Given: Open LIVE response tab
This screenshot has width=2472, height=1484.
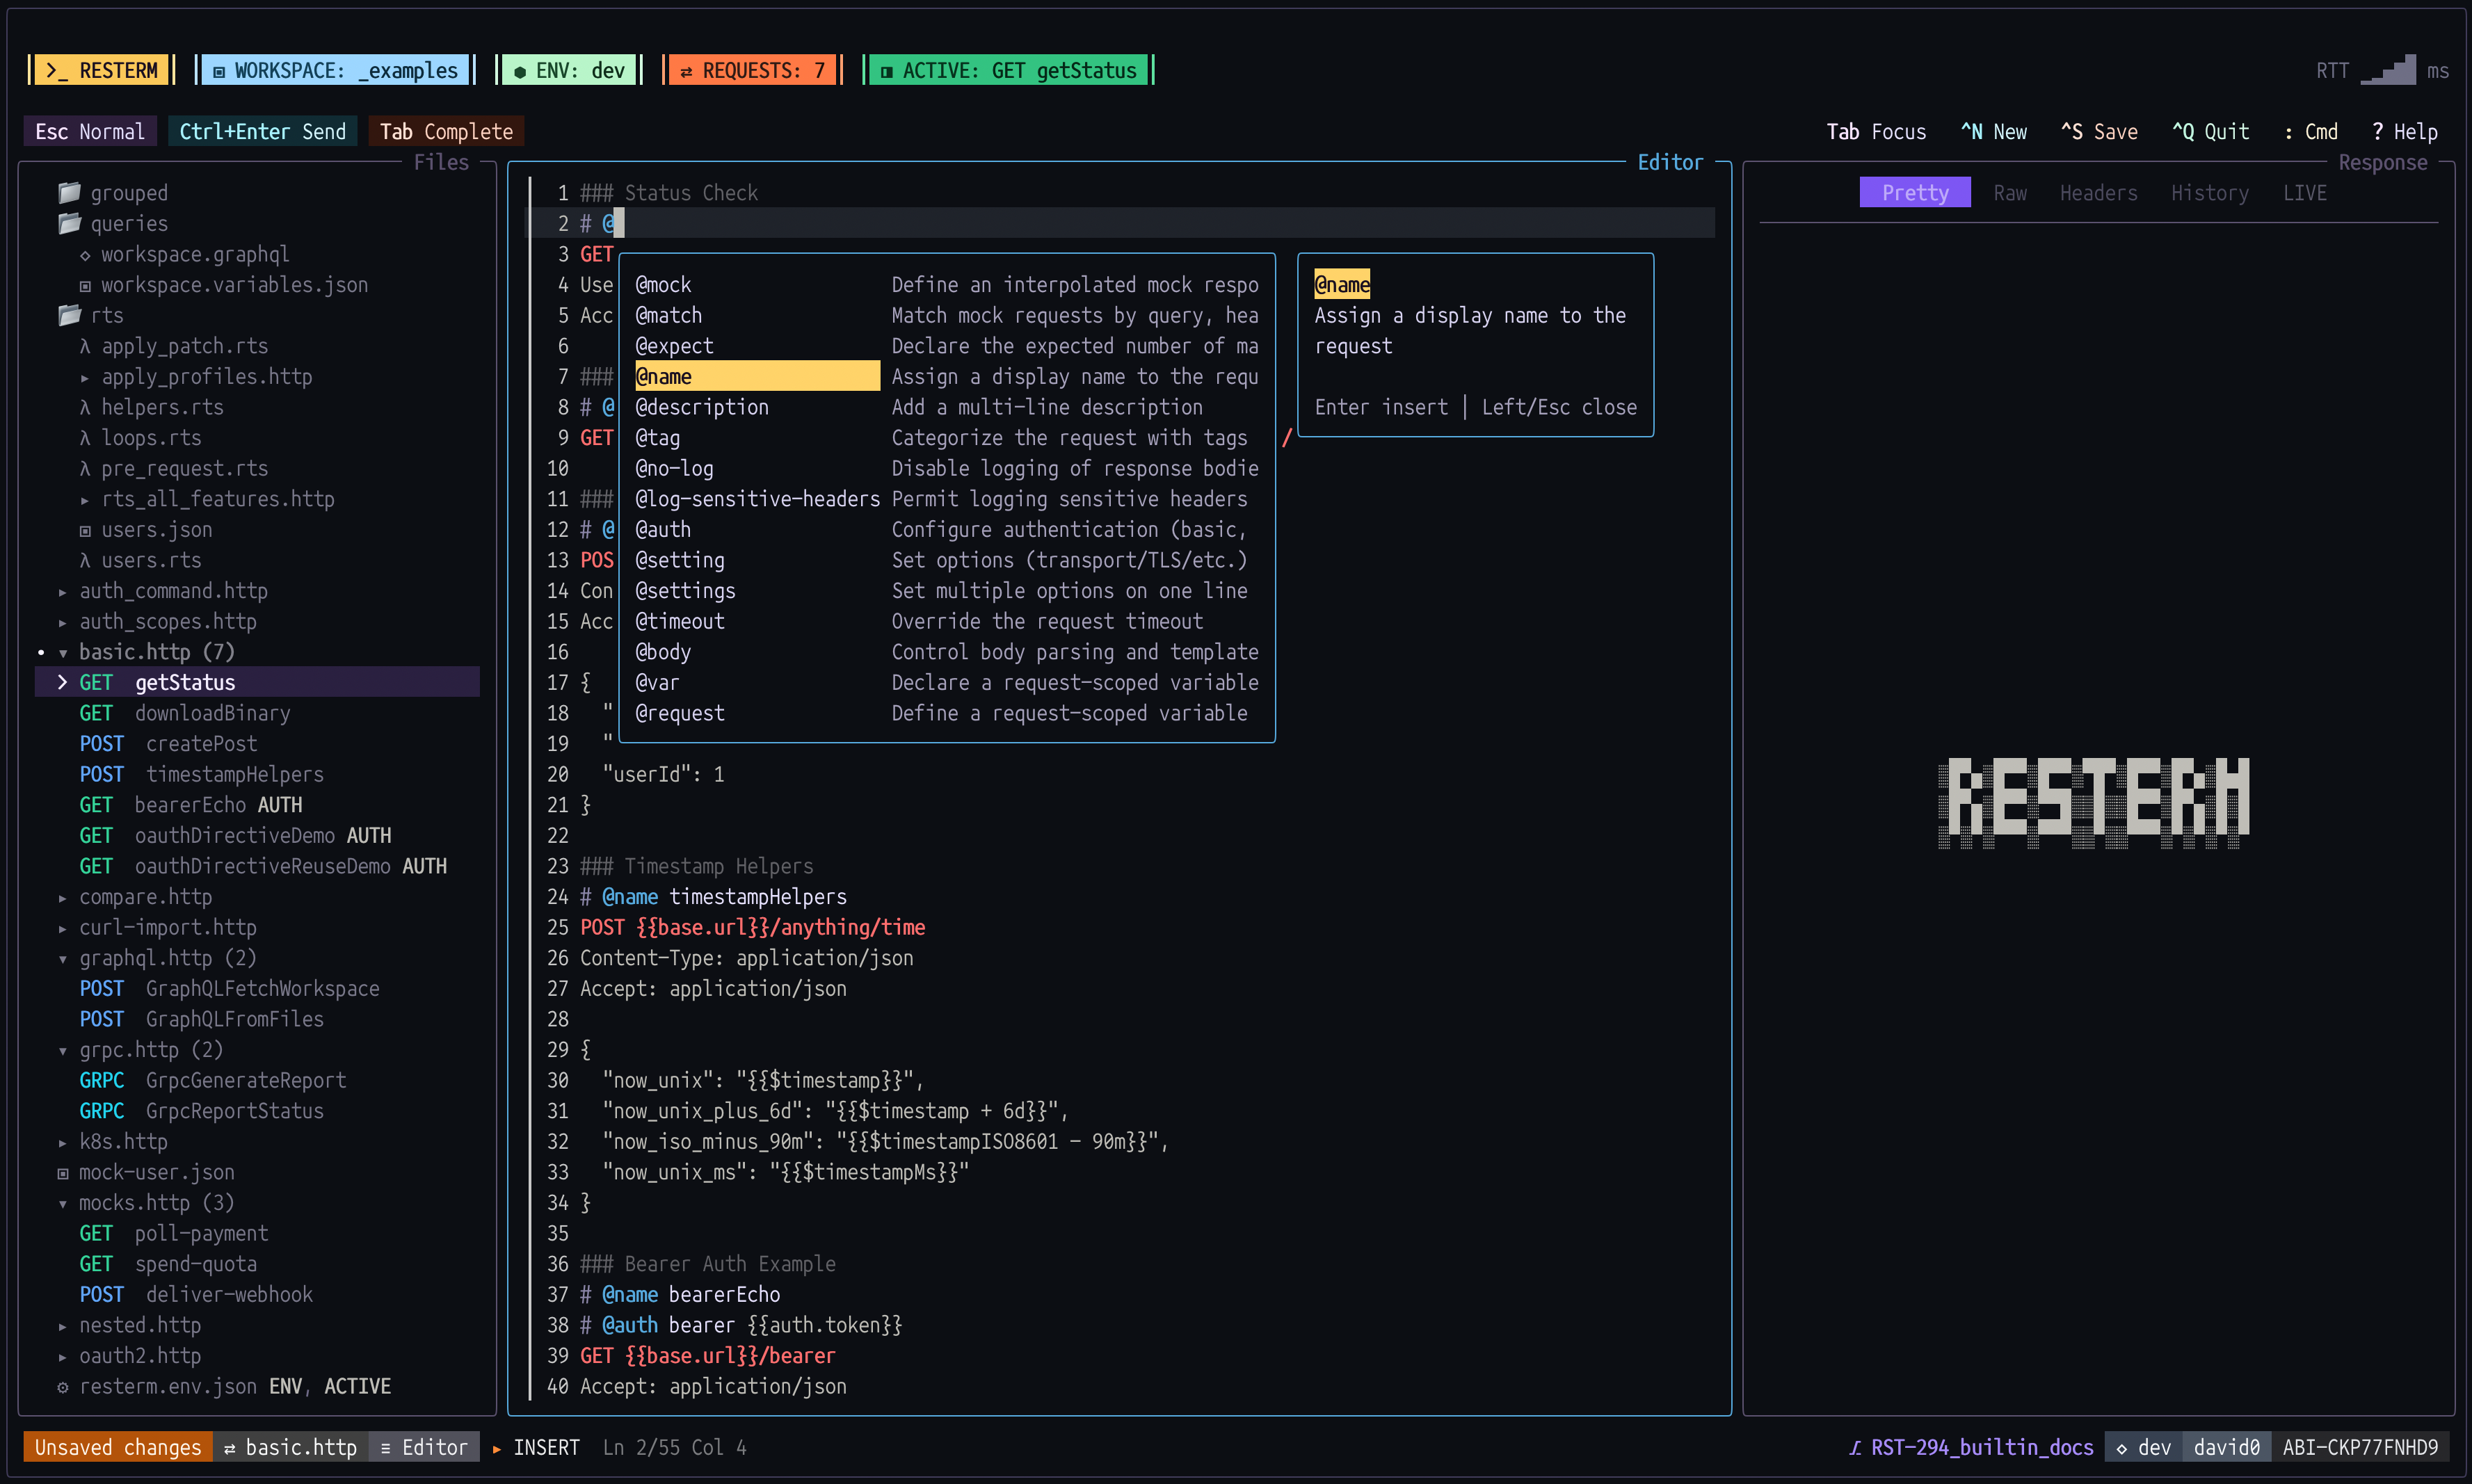Looking at the screenshot, I should tap(2304, 192).
